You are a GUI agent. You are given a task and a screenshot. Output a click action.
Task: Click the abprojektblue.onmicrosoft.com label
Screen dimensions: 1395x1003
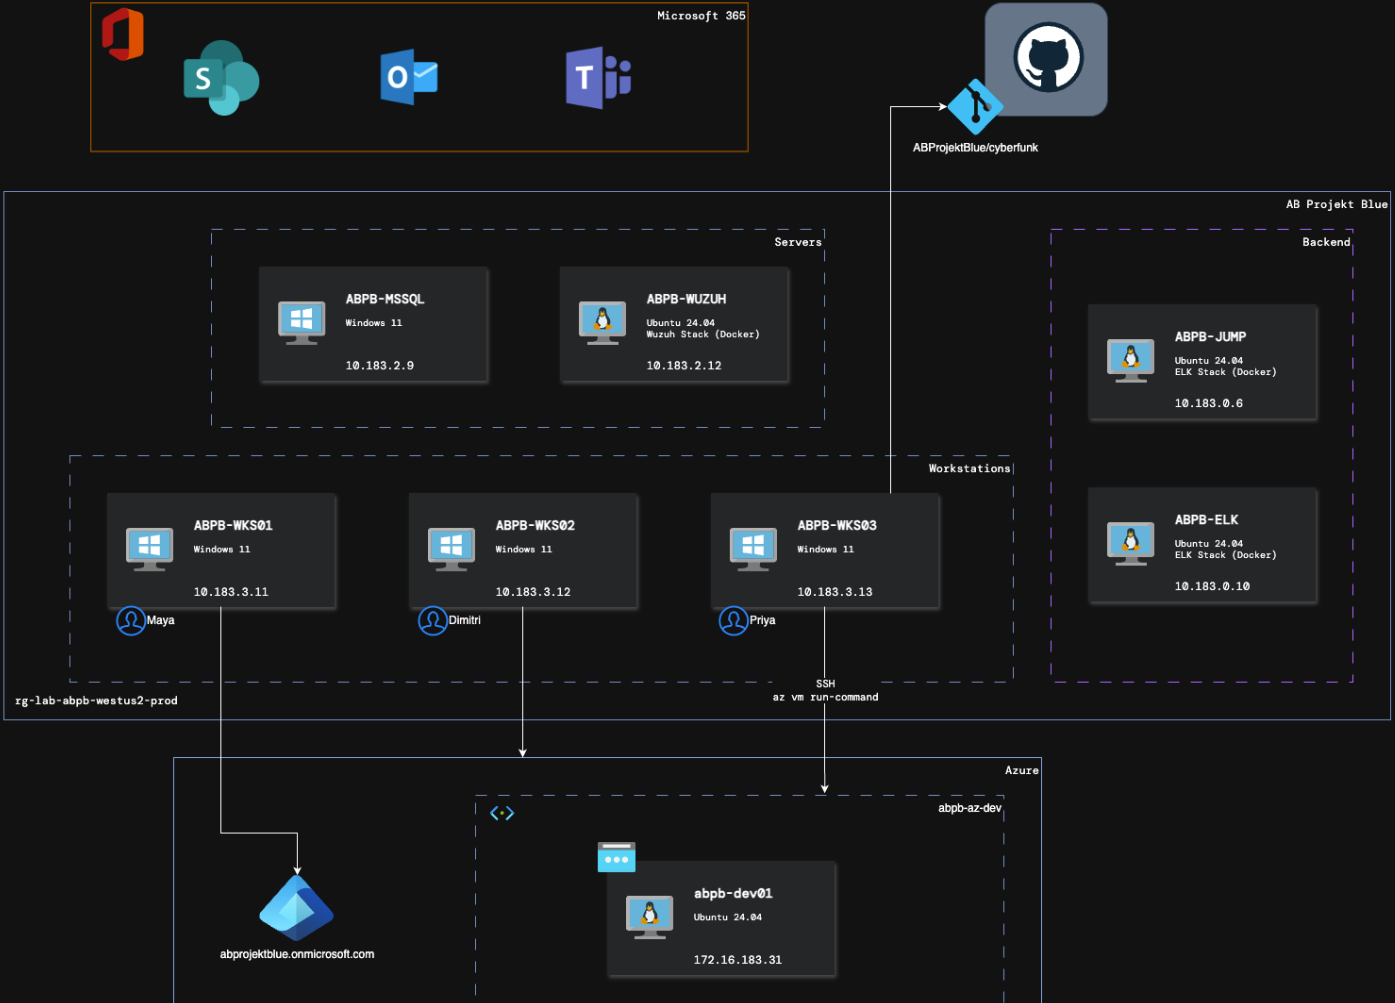297,954
